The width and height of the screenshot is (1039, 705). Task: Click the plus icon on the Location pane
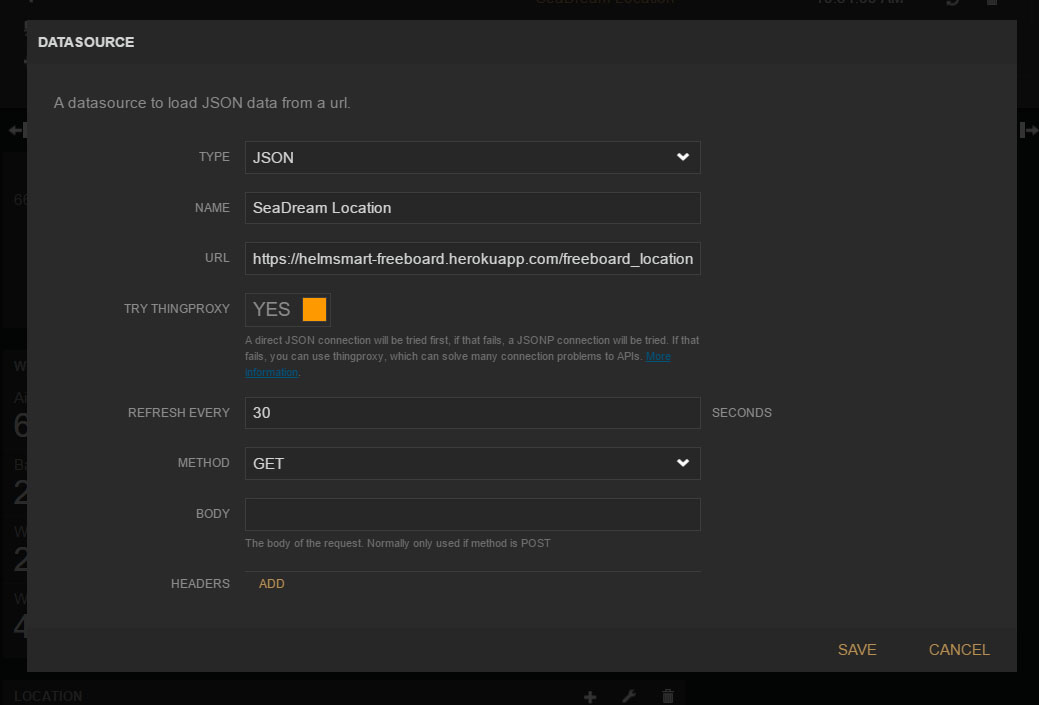[590, 696]
